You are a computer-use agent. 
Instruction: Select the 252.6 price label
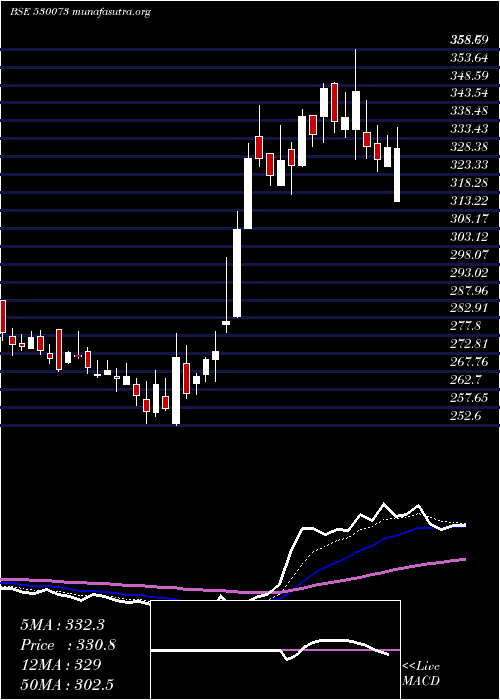465,416
